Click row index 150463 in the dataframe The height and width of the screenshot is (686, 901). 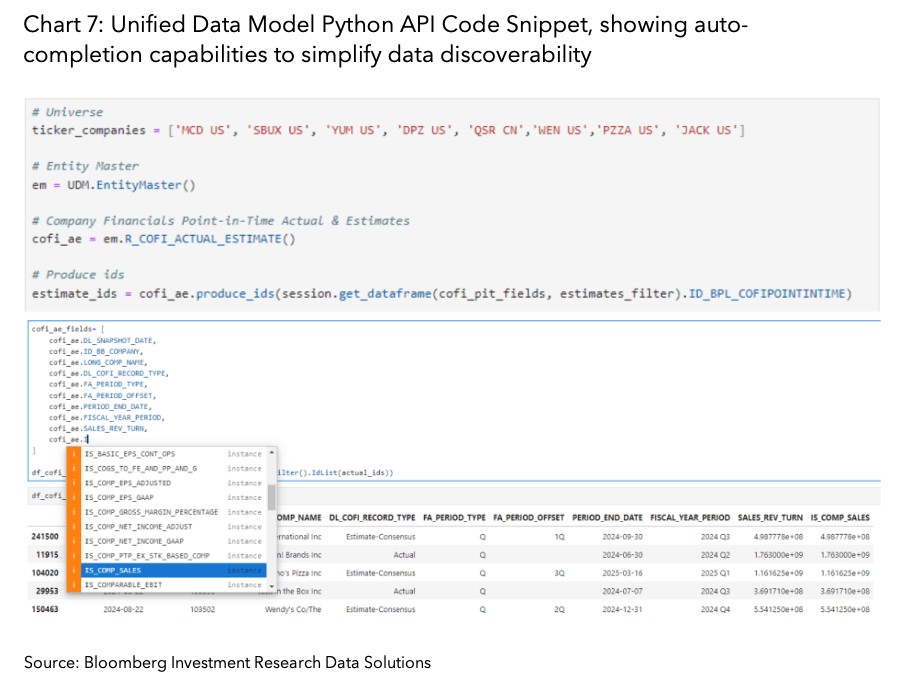pos(45,609)
